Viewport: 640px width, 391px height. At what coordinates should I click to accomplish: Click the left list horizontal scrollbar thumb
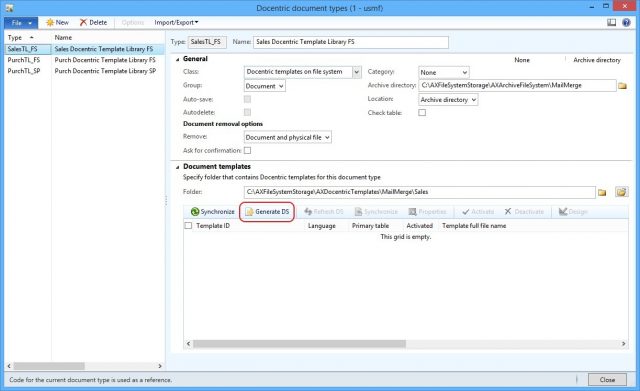click(x=49, y=366)
